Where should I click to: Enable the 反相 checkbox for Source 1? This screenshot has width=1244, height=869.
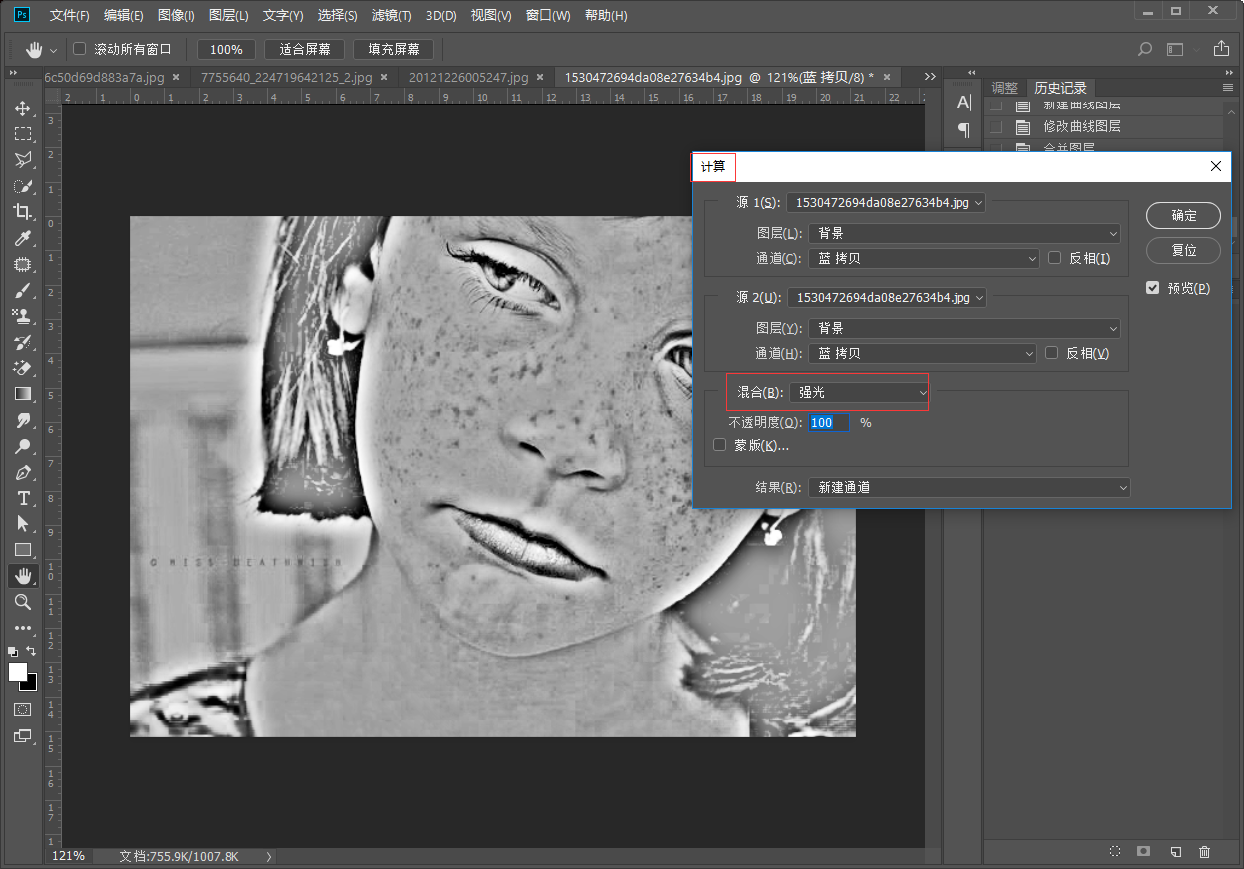pyautogui.click(x=1055, y=258)
